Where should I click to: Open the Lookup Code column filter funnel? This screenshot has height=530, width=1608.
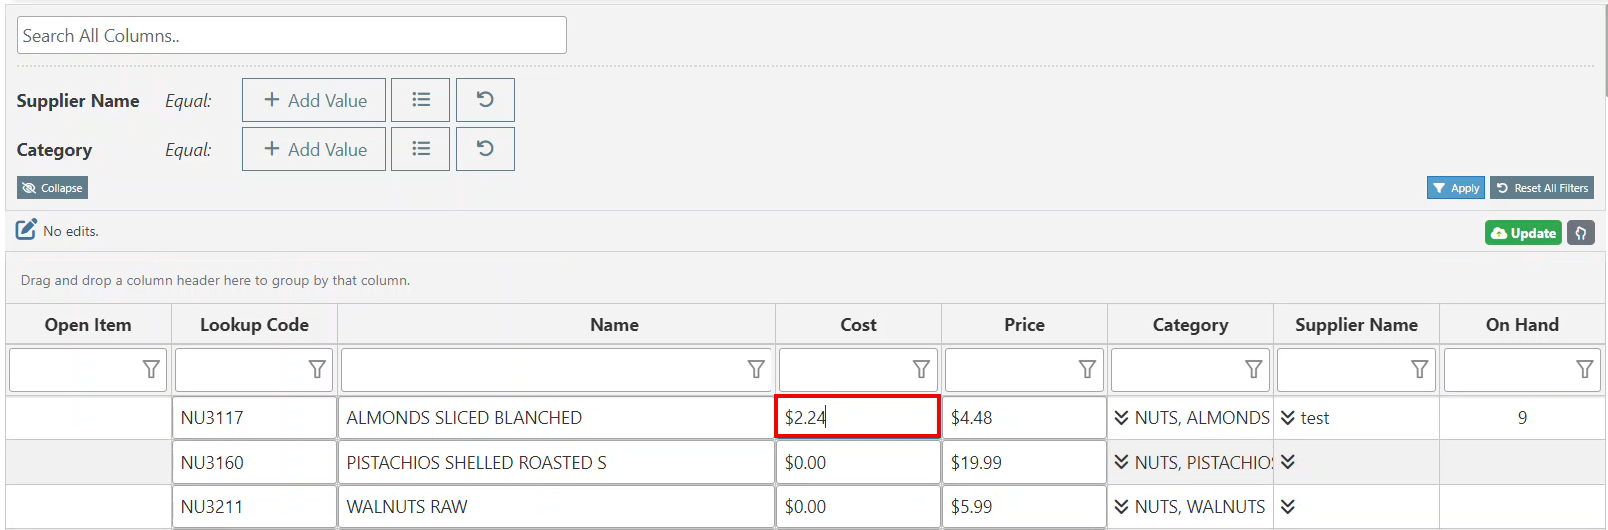pyautogui.click(x=317, y=369)
